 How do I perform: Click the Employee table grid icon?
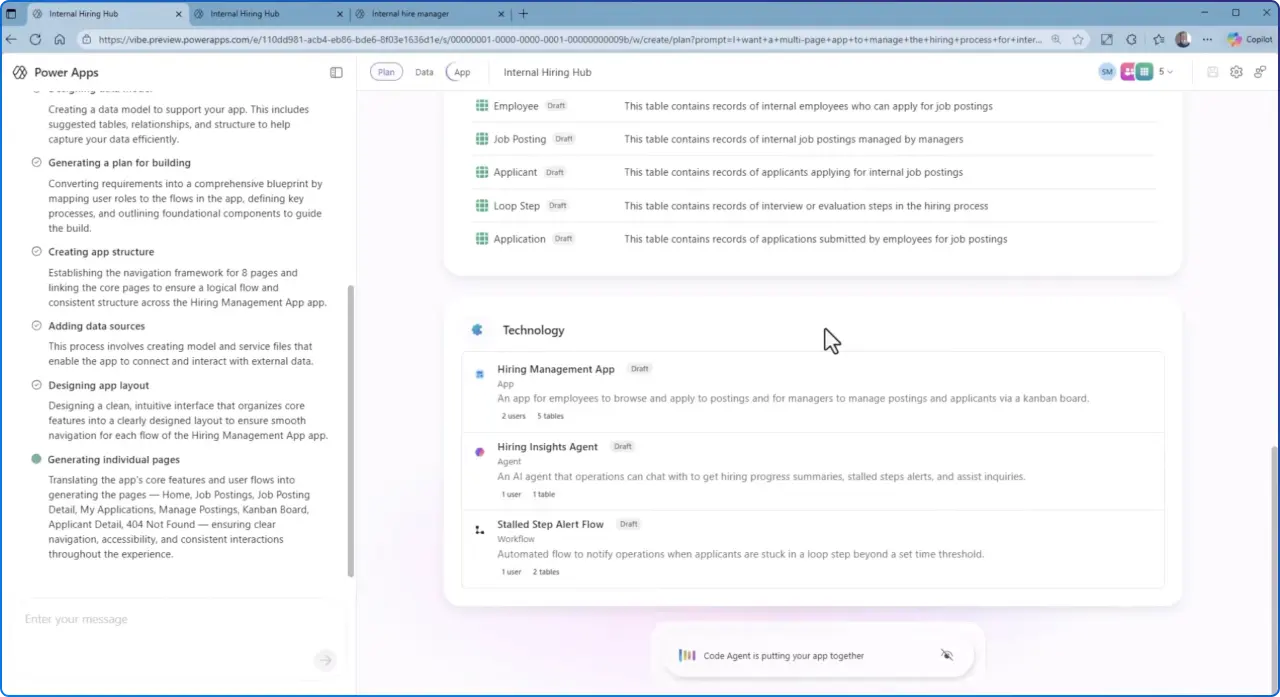(x=481, y=105)
